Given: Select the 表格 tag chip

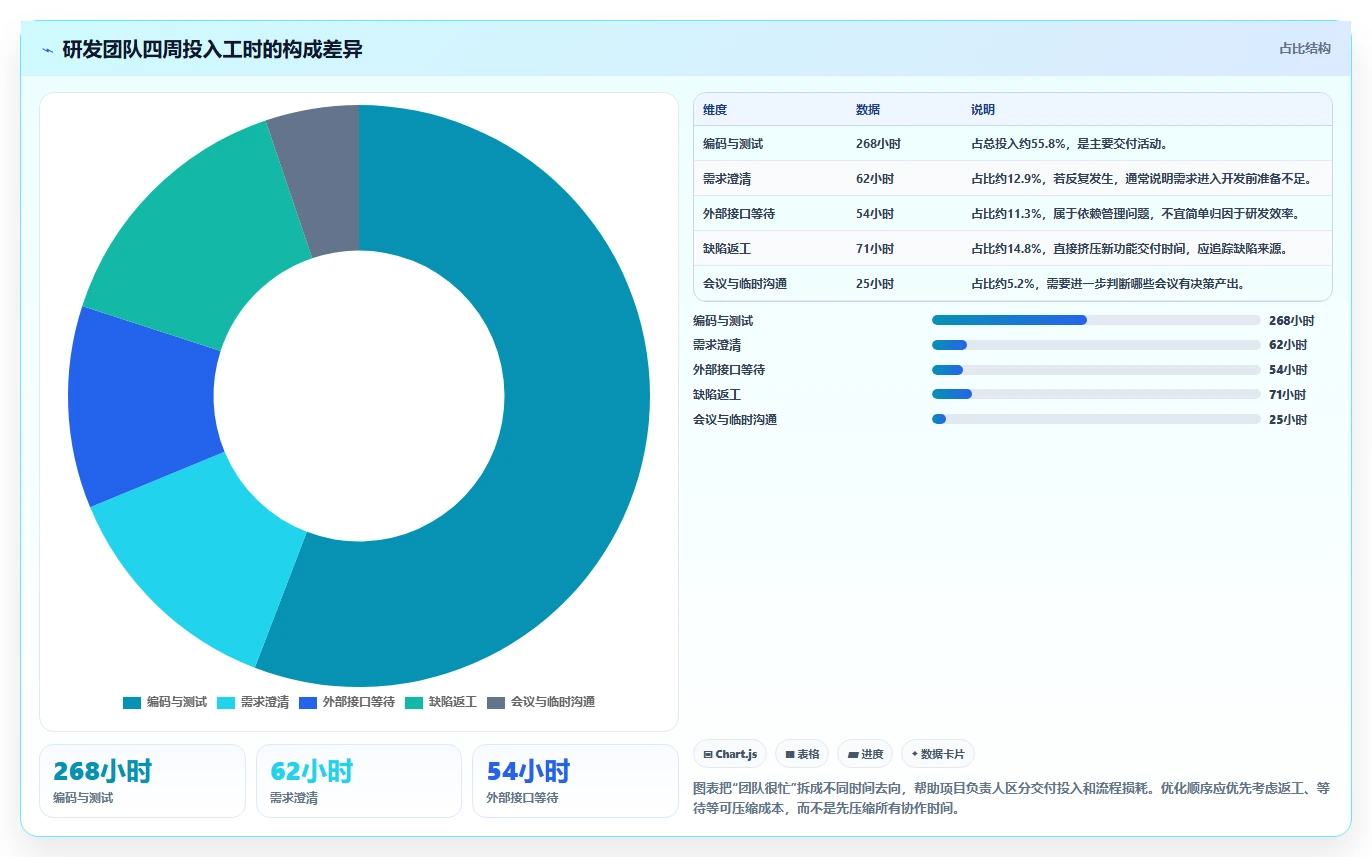Looking at the screenshot, I should pos(802,754).
